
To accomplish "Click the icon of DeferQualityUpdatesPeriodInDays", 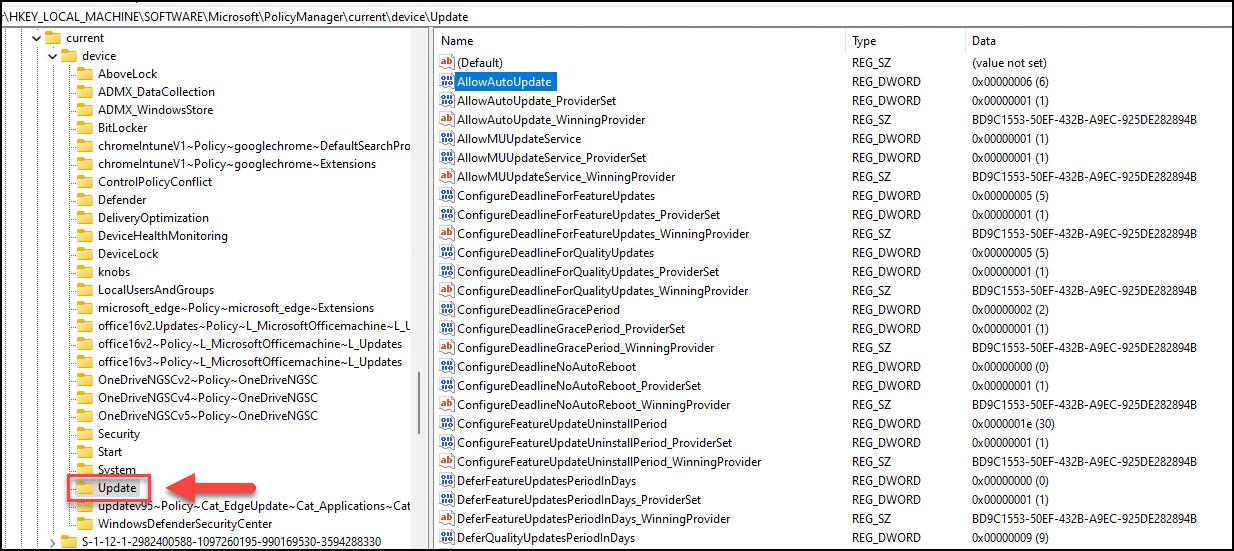I will pyautogui.click(x=447, y=538).
